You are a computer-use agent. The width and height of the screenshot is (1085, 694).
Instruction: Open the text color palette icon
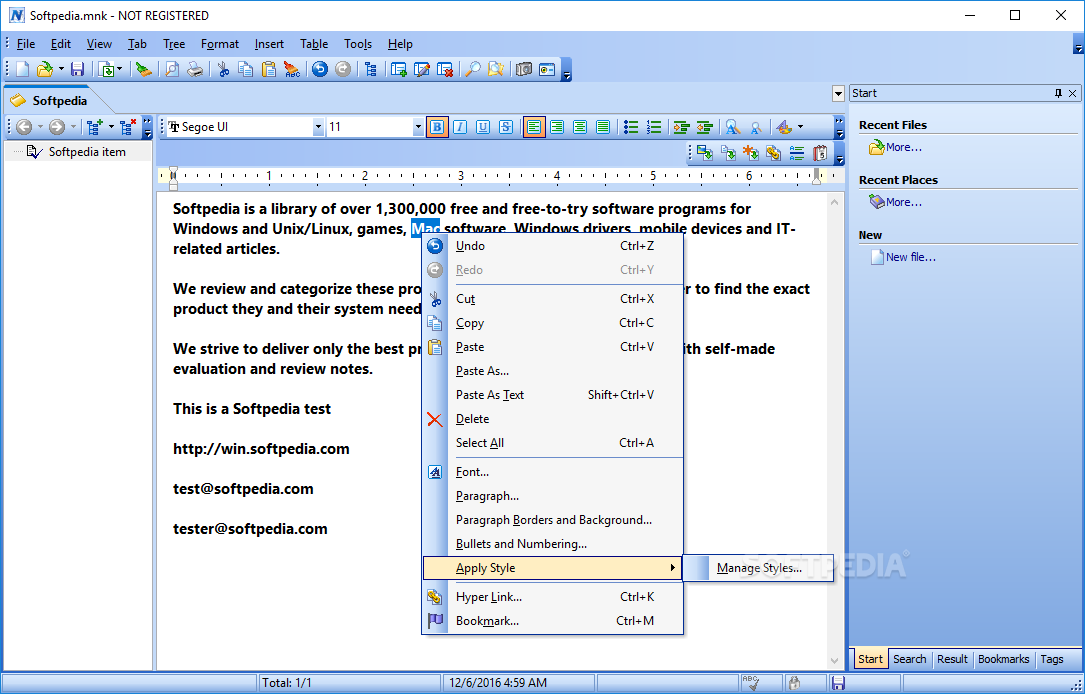pyautogui.click(x=784, y=127)
